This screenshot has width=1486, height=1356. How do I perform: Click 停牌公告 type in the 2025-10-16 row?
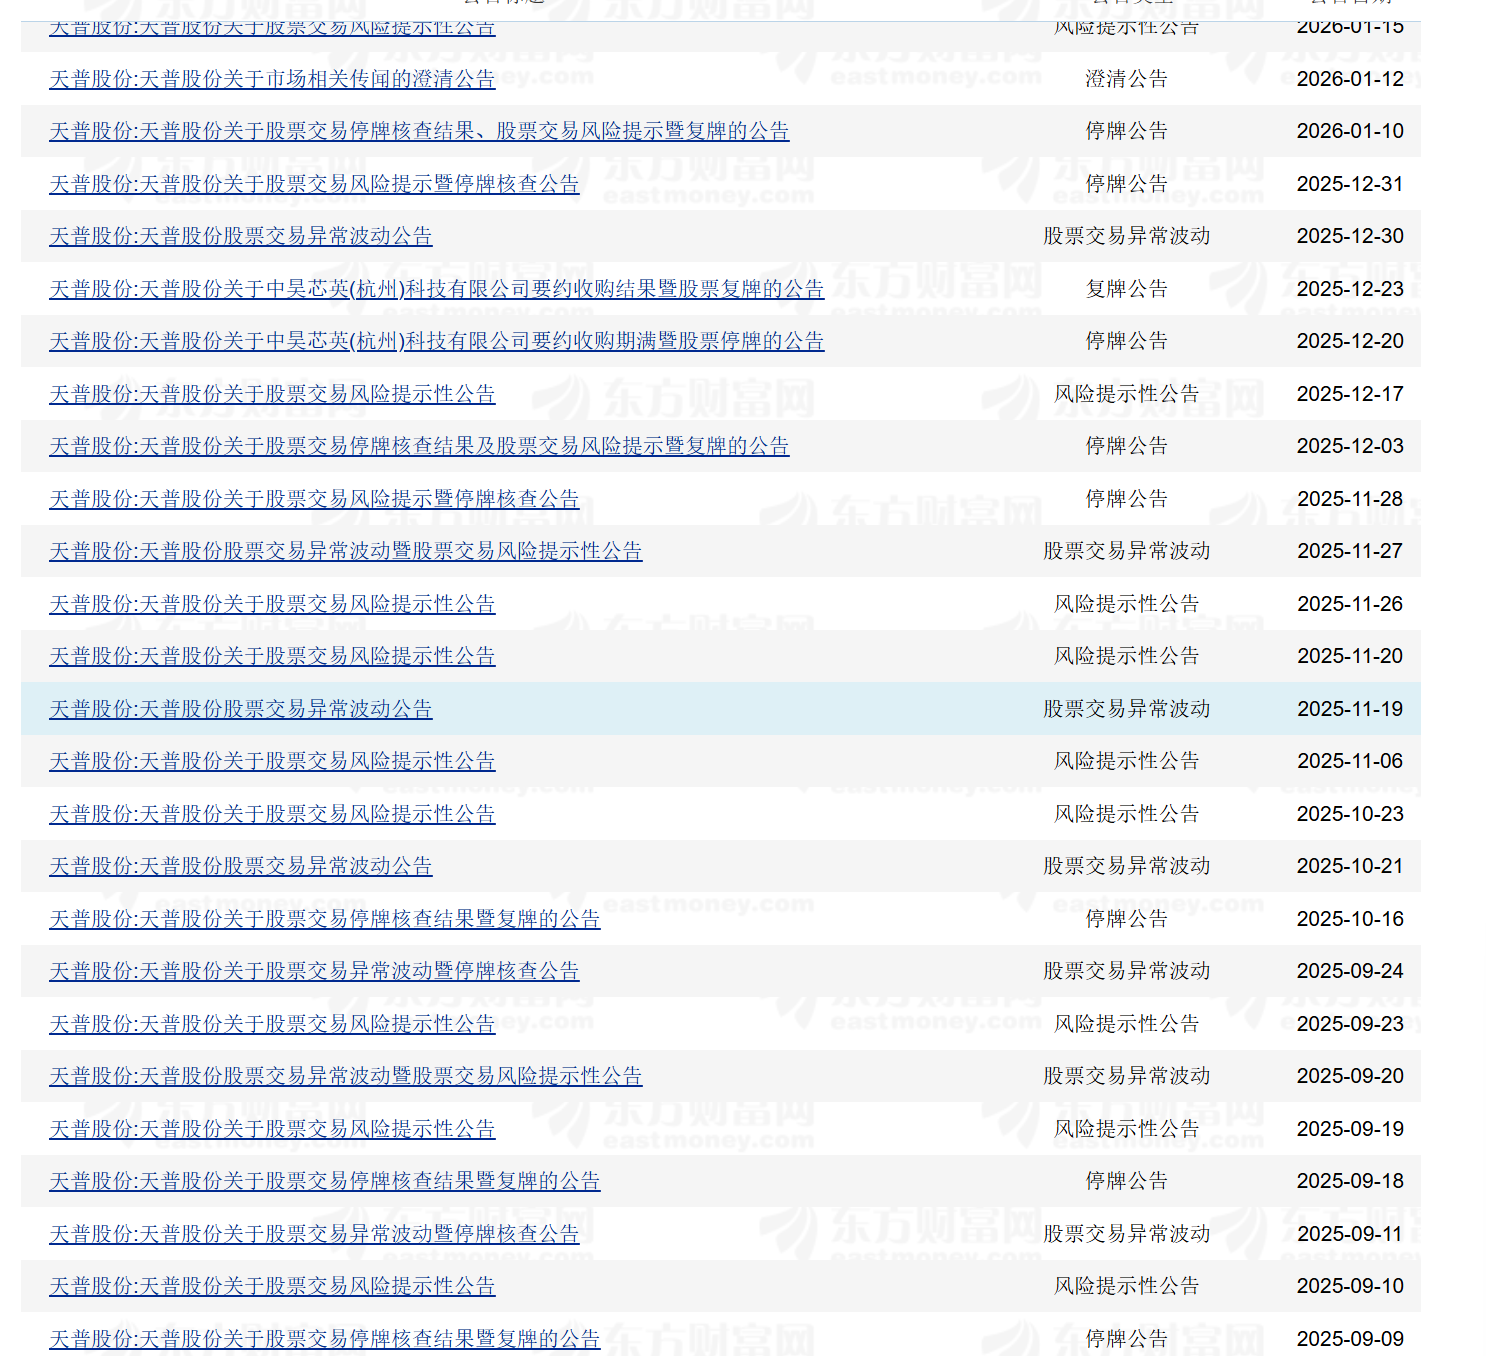click(1127, 919)
